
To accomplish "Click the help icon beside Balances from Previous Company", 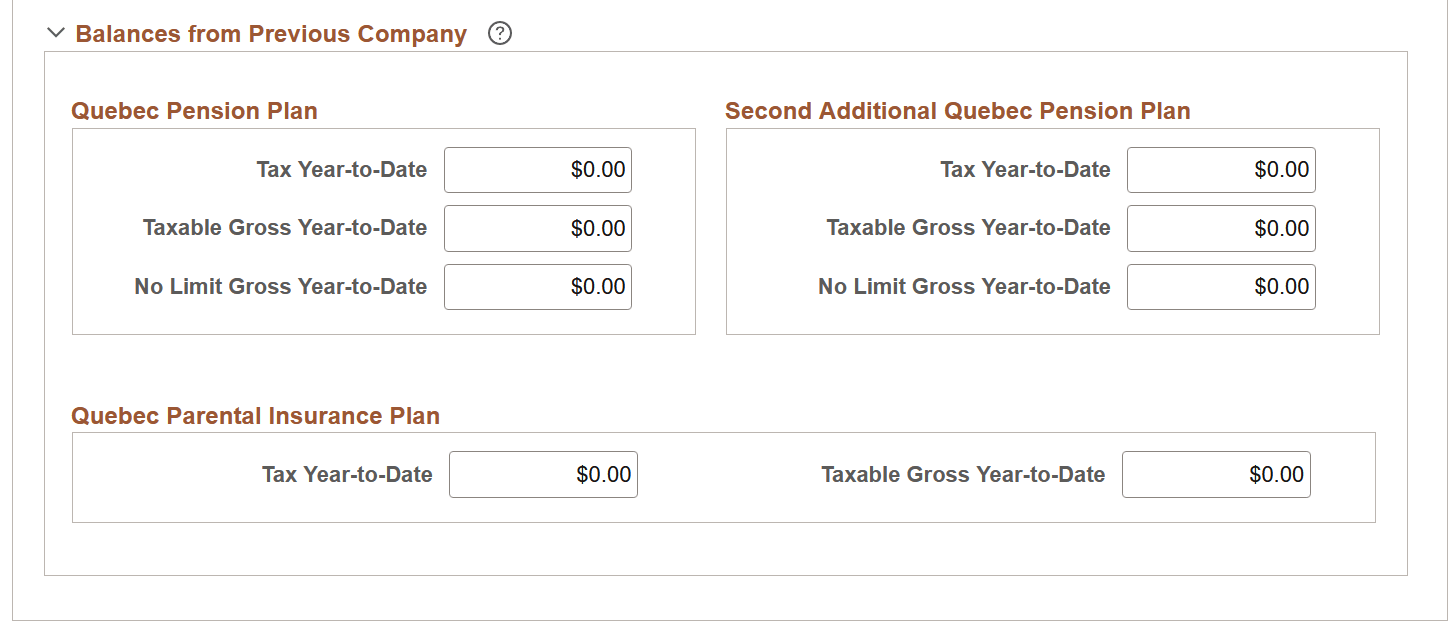I will [500, 33].
